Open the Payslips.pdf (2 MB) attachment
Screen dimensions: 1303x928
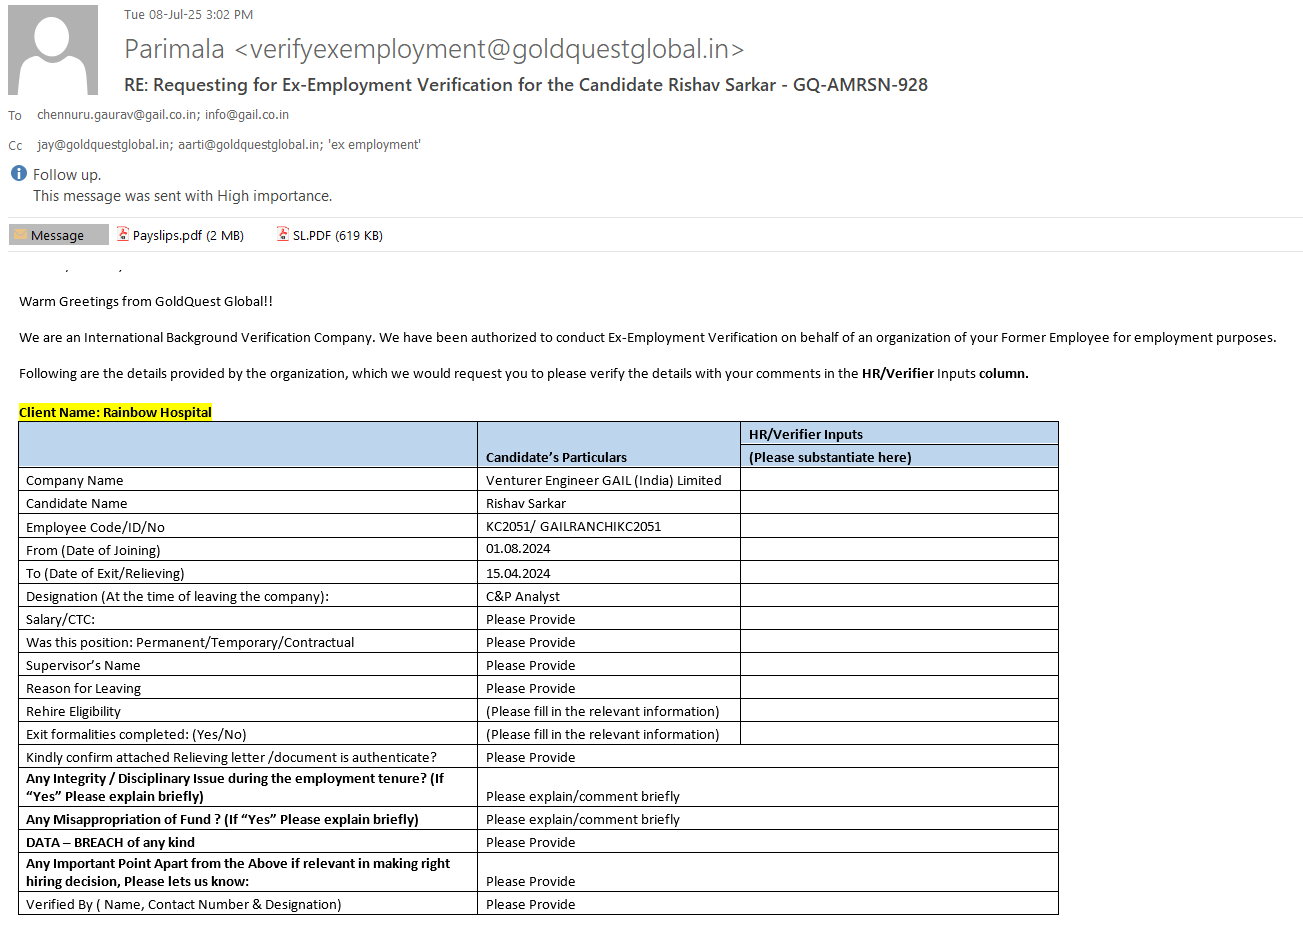[188, 236]
